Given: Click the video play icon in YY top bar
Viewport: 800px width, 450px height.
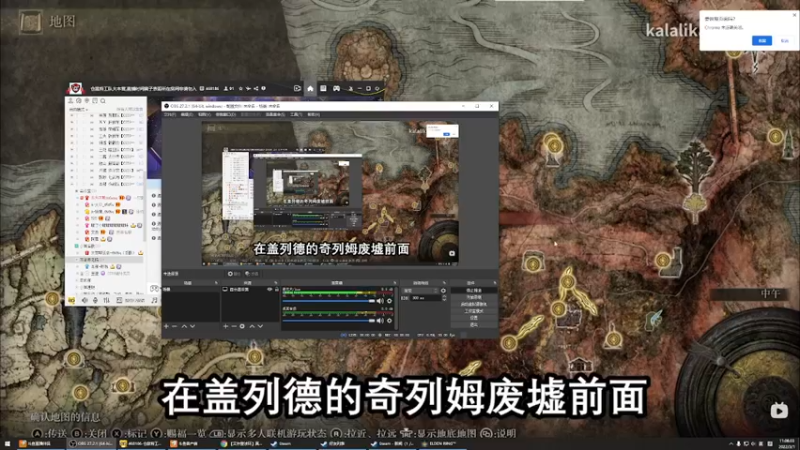Looking at the screenshot, I should [297, 88].
